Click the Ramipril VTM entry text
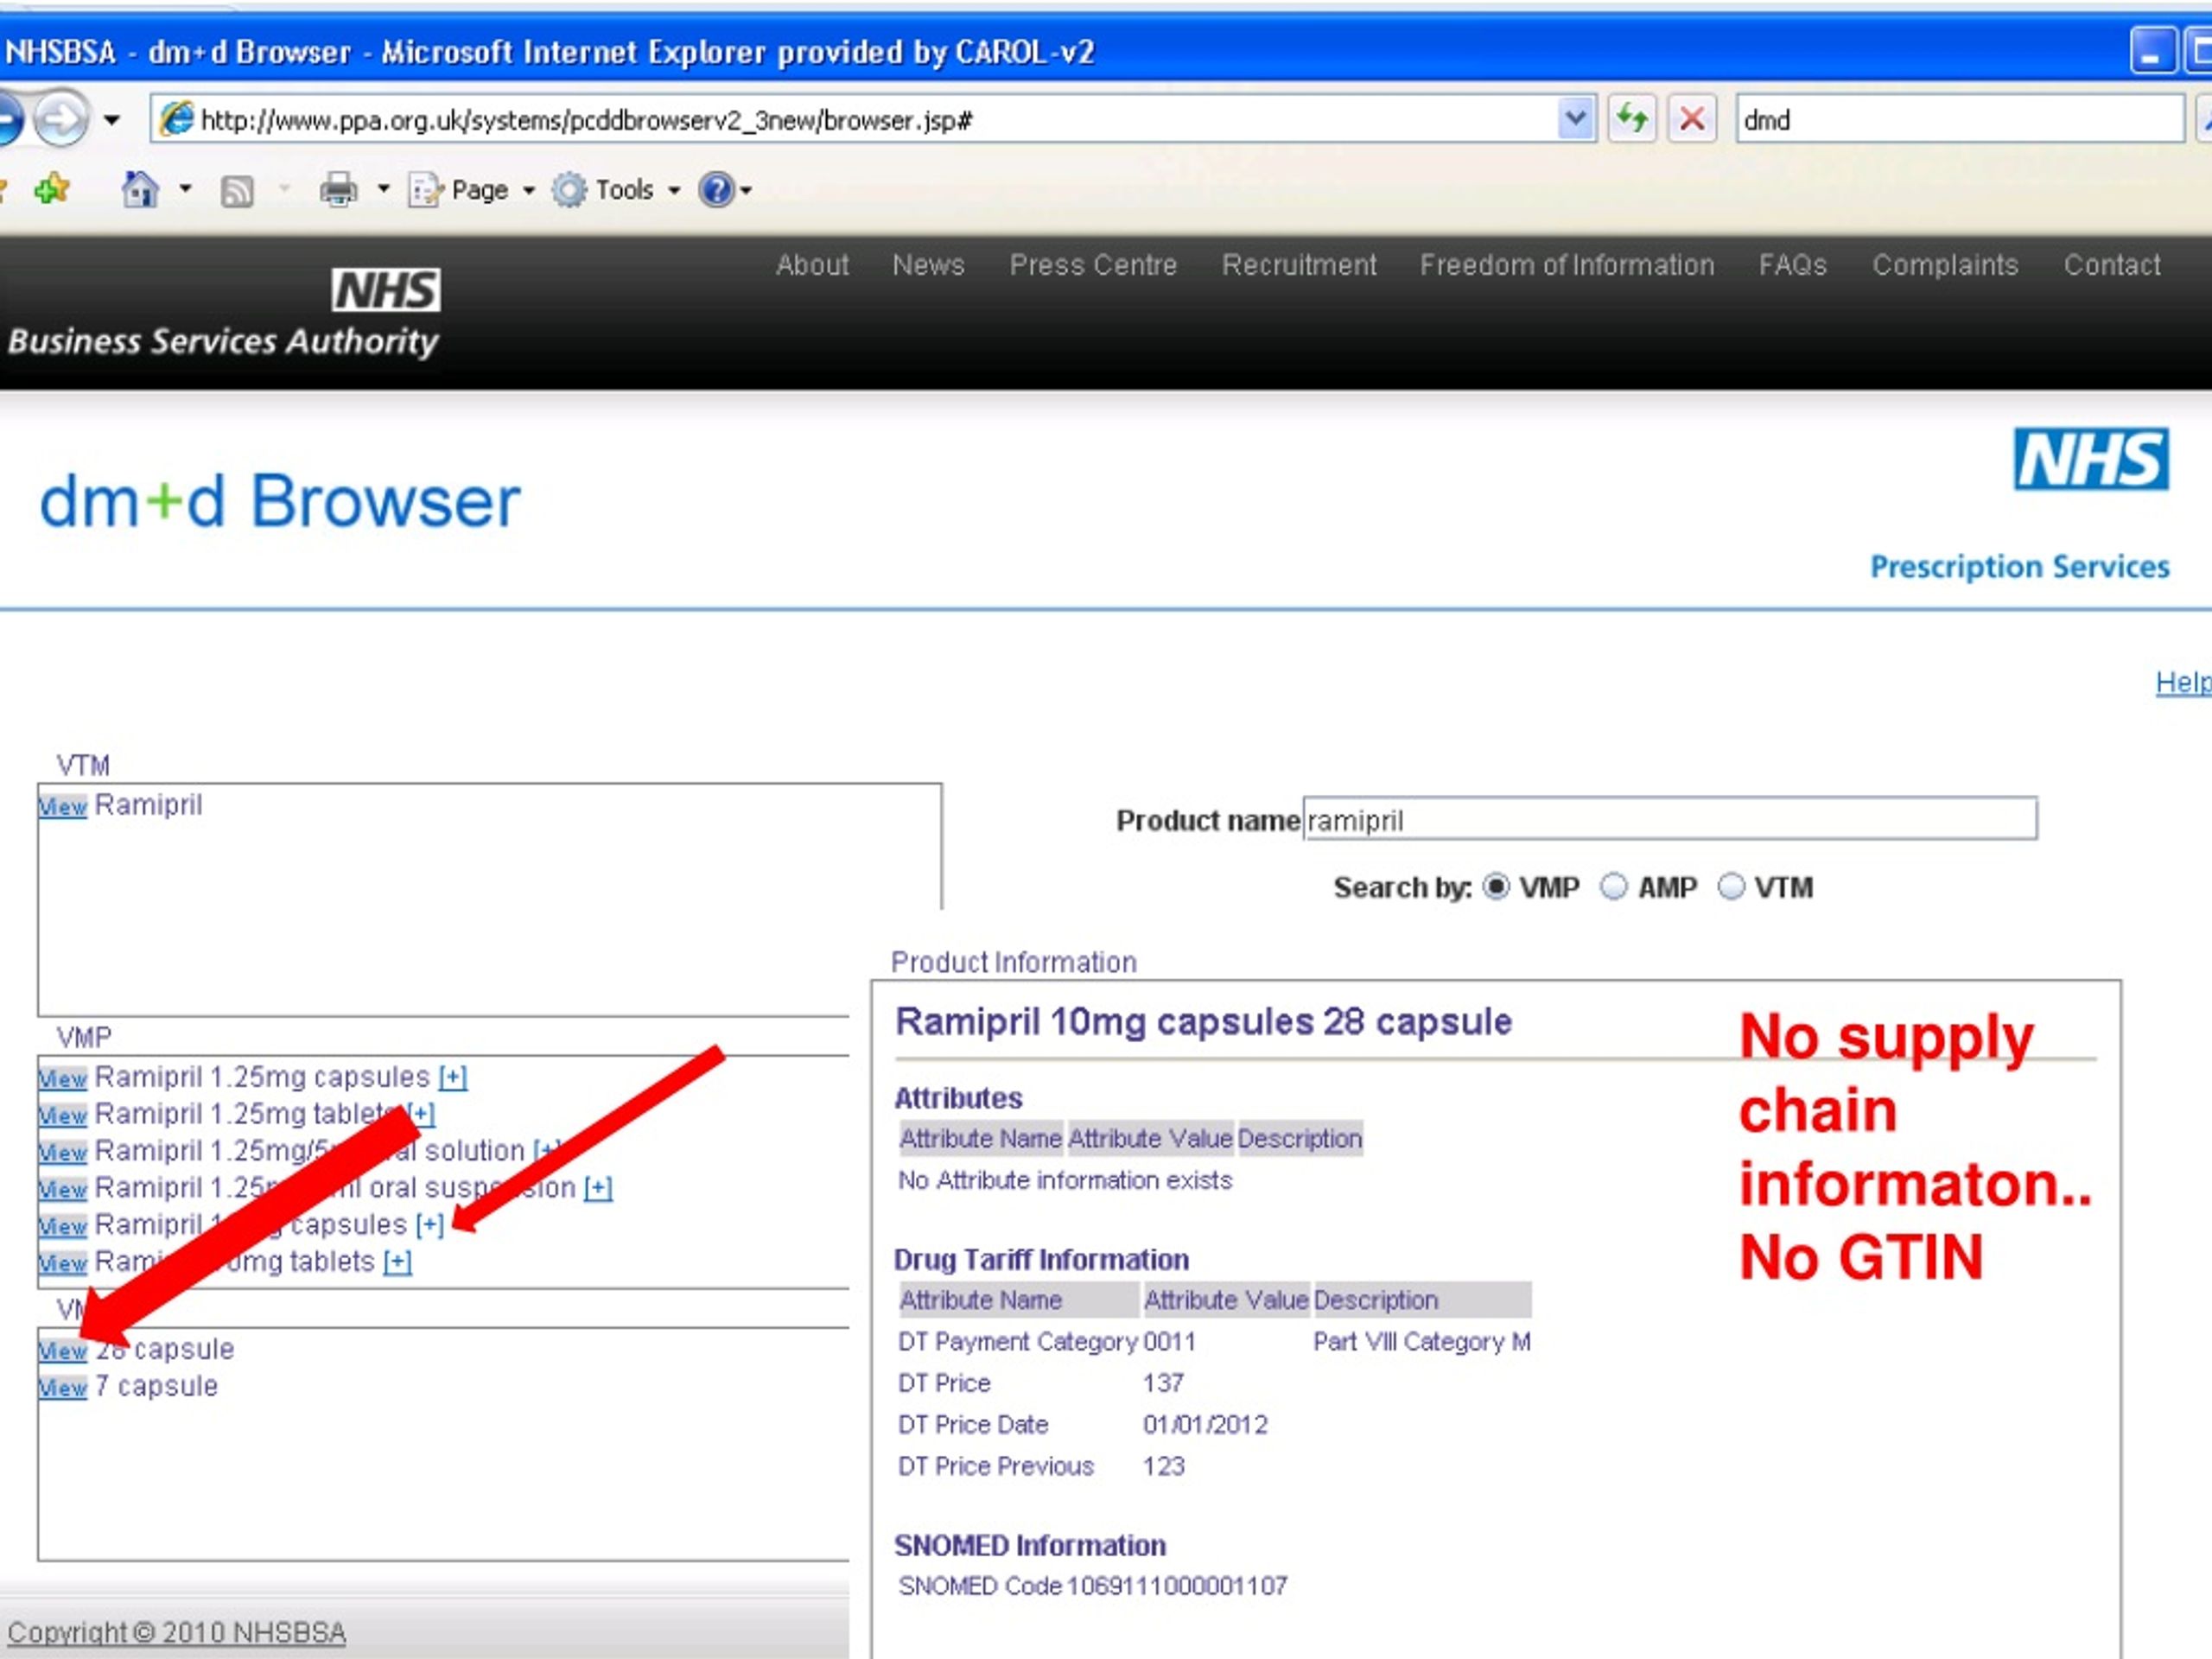Screen dimensions: 2212x1659 [148, 805]
